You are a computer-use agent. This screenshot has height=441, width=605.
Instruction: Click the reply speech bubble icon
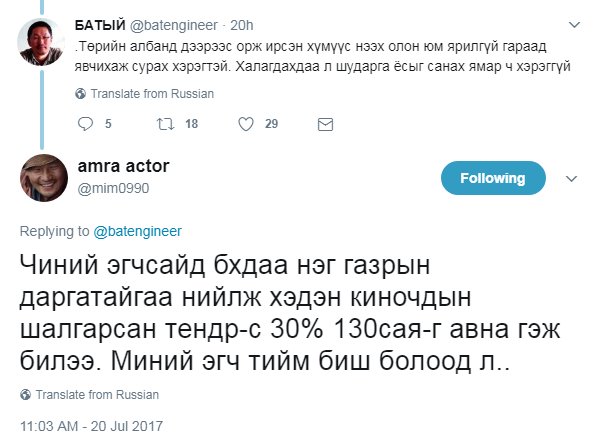point(85,124)
